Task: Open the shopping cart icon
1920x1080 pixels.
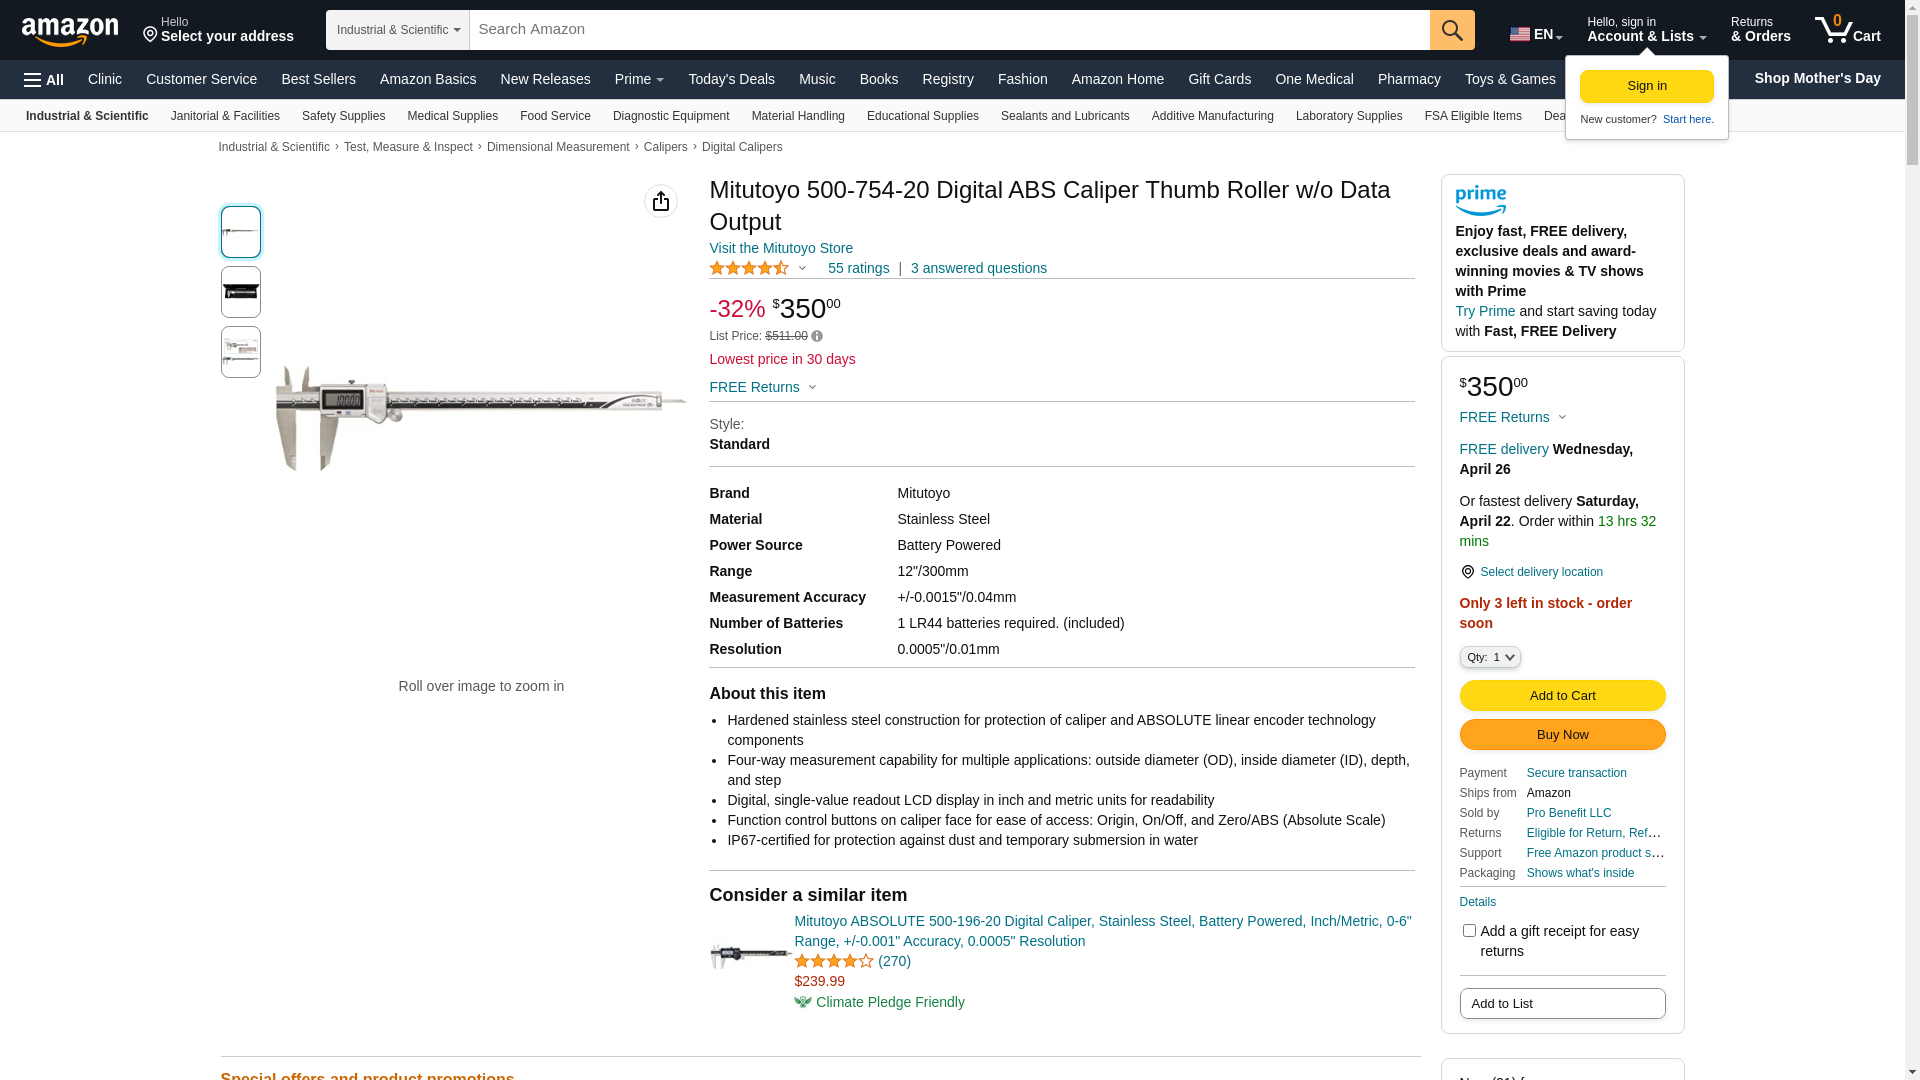Action: point(1846,30)
